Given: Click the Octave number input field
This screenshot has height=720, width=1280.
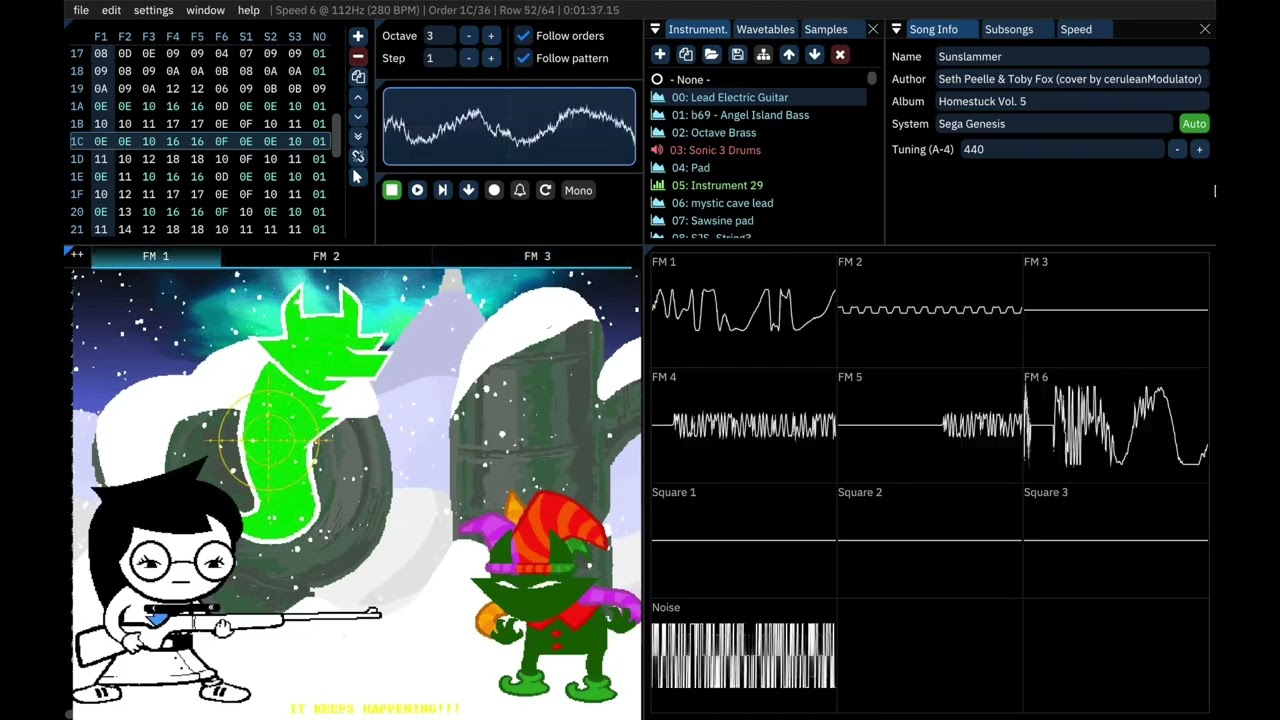Looking at the screenshot, I should [x=438, y=36].
